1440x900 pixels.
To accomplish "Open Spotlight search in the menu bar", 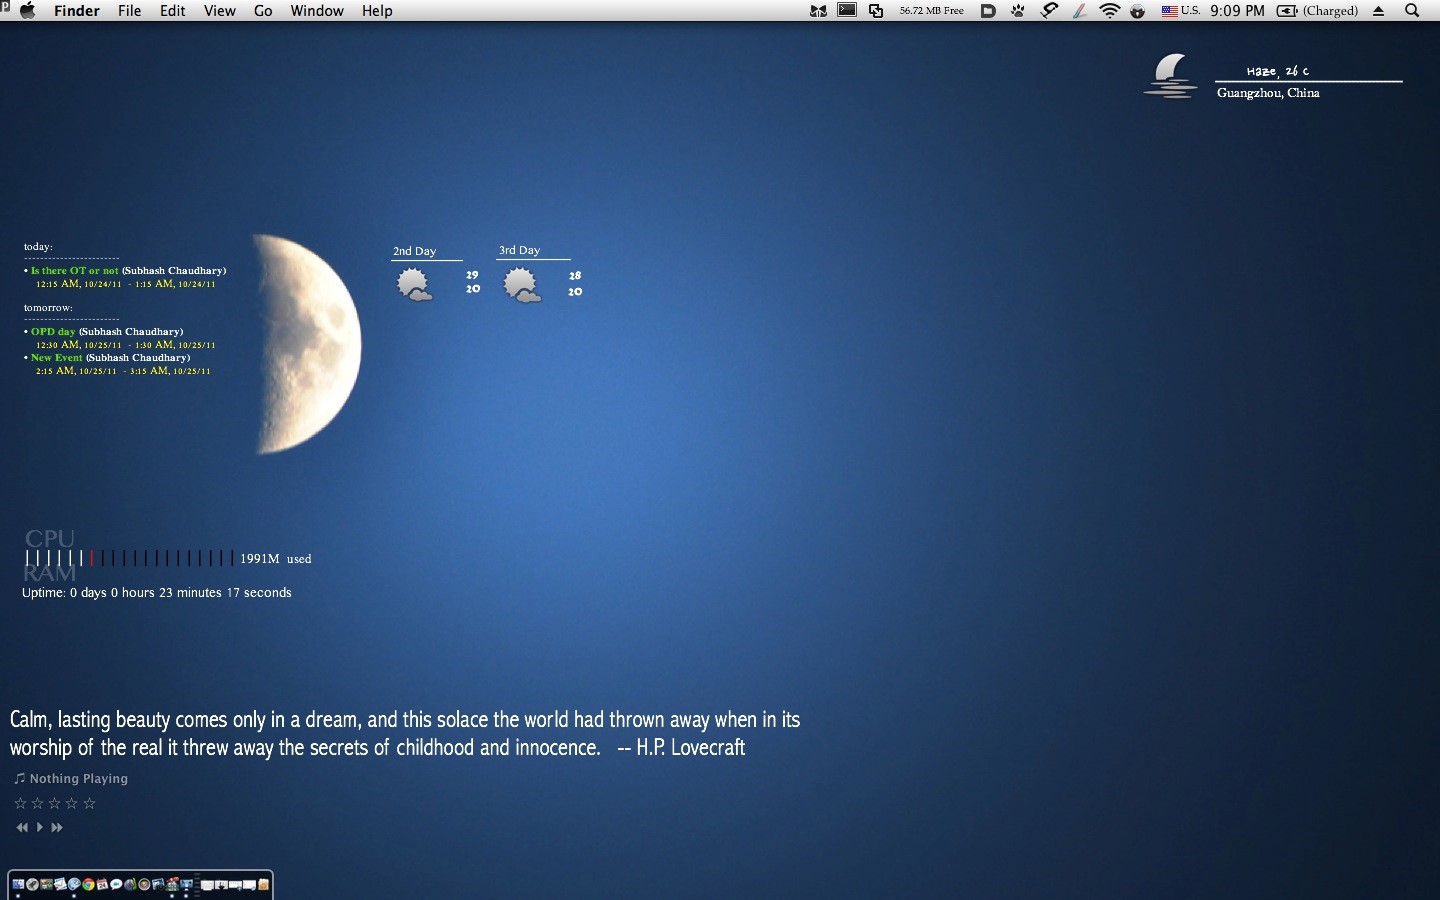I will point(1412,11).
